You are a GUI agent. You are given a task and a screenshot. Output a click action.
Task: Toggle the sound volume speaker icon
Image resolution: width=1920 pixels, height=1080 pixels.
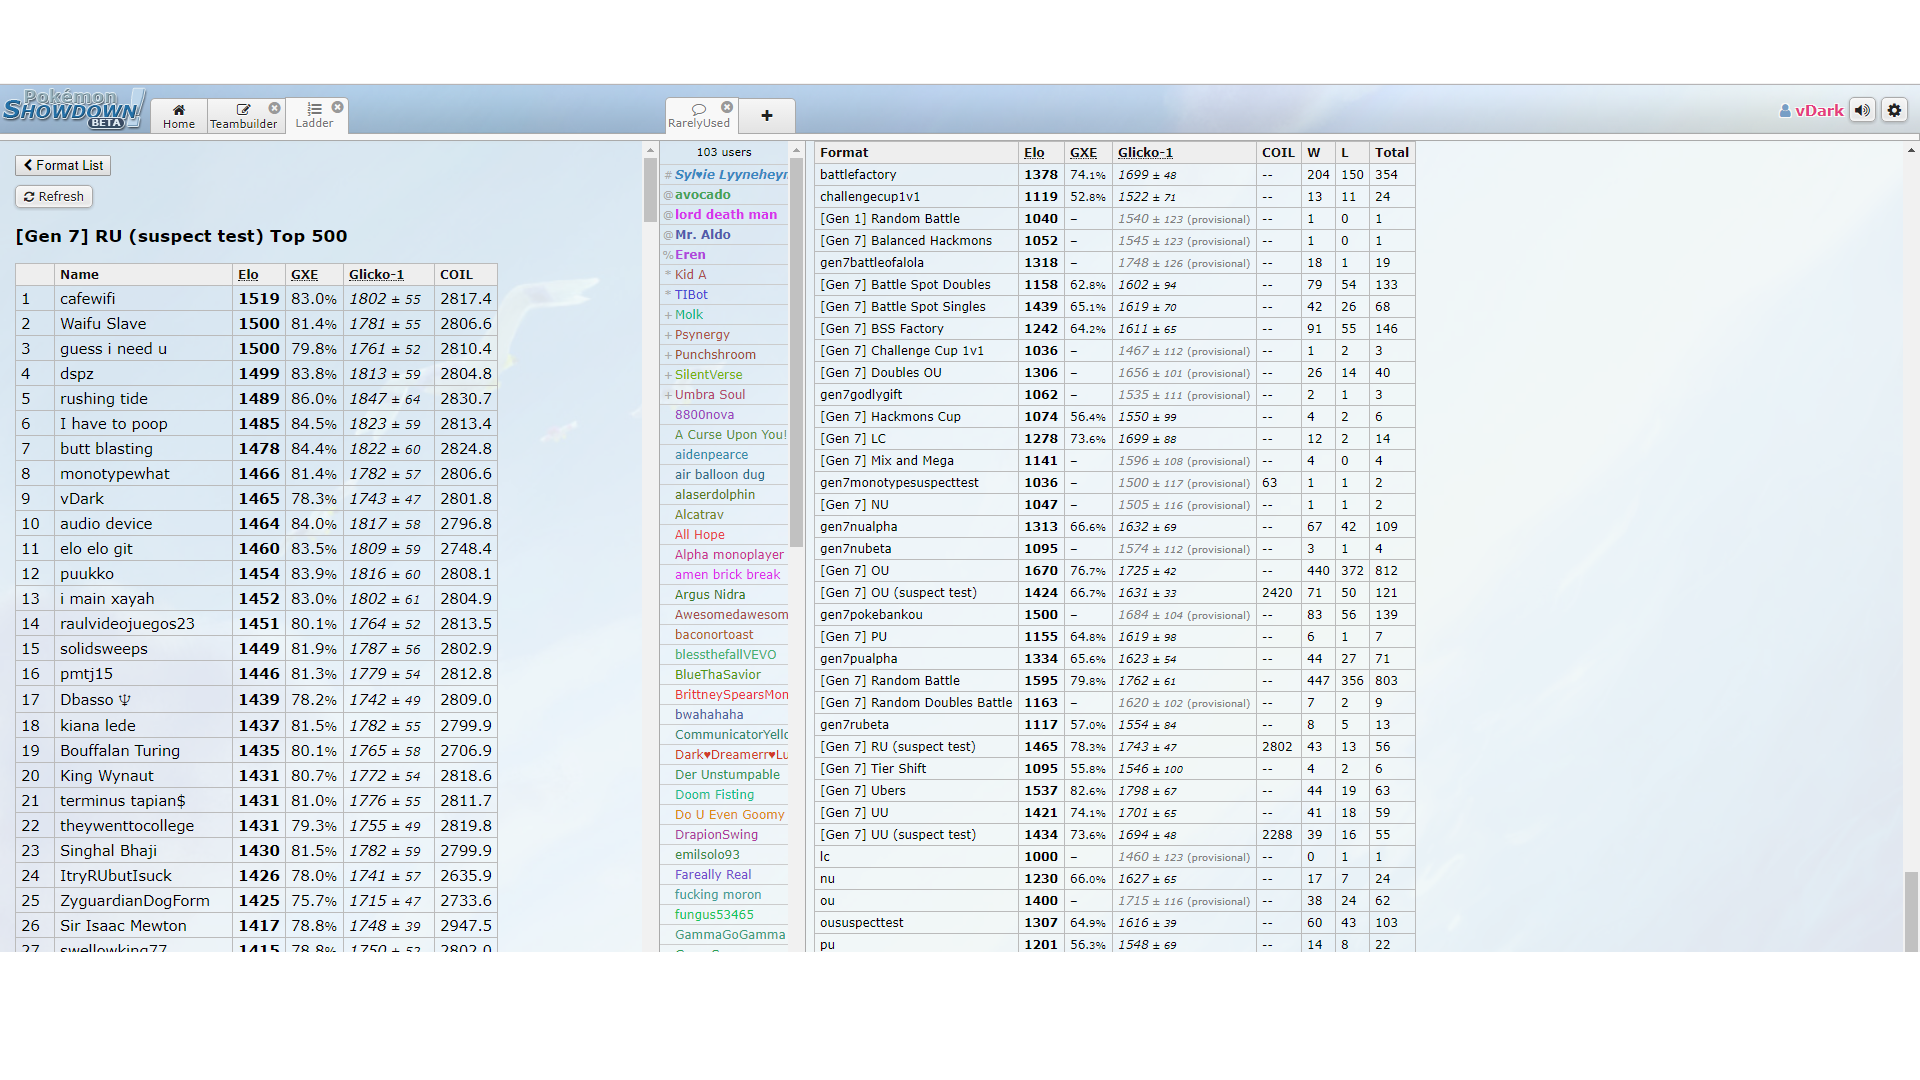(1862, 110)
